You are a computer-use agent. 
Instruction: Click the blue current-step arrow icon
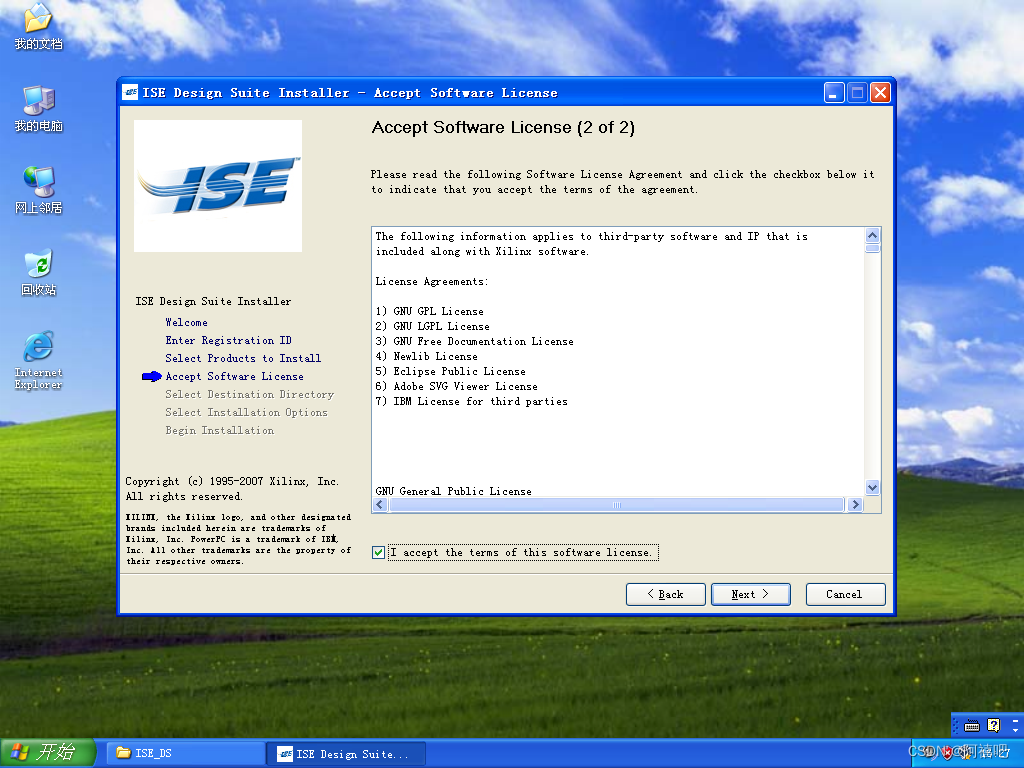click(152, 376)
